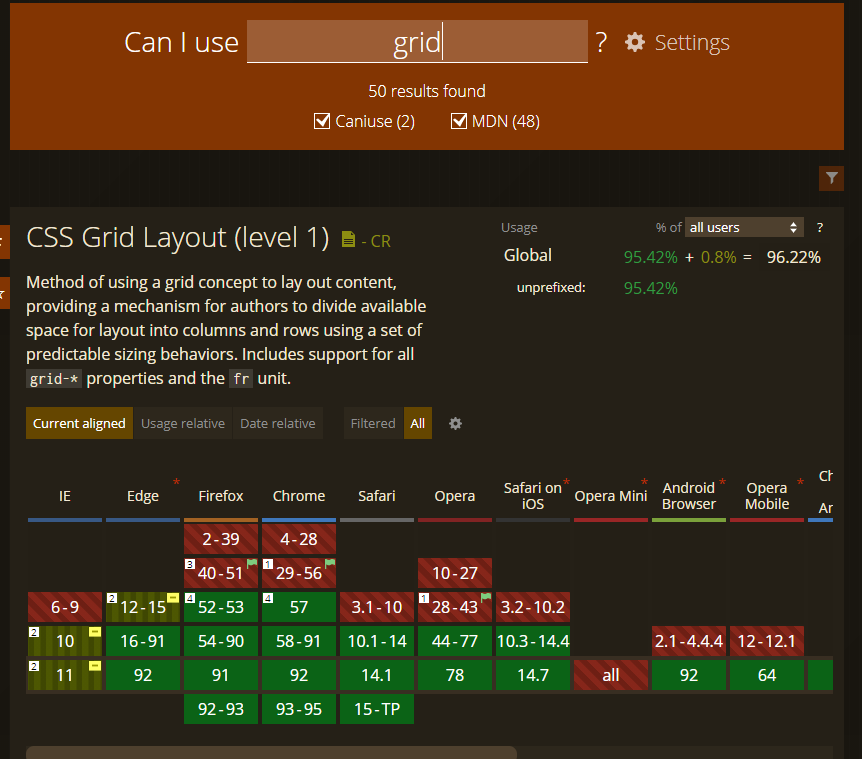The height and width of the screenshot is (759, 862).
Task: Switch to Usage relative view
Action: (x=183, y=423)
